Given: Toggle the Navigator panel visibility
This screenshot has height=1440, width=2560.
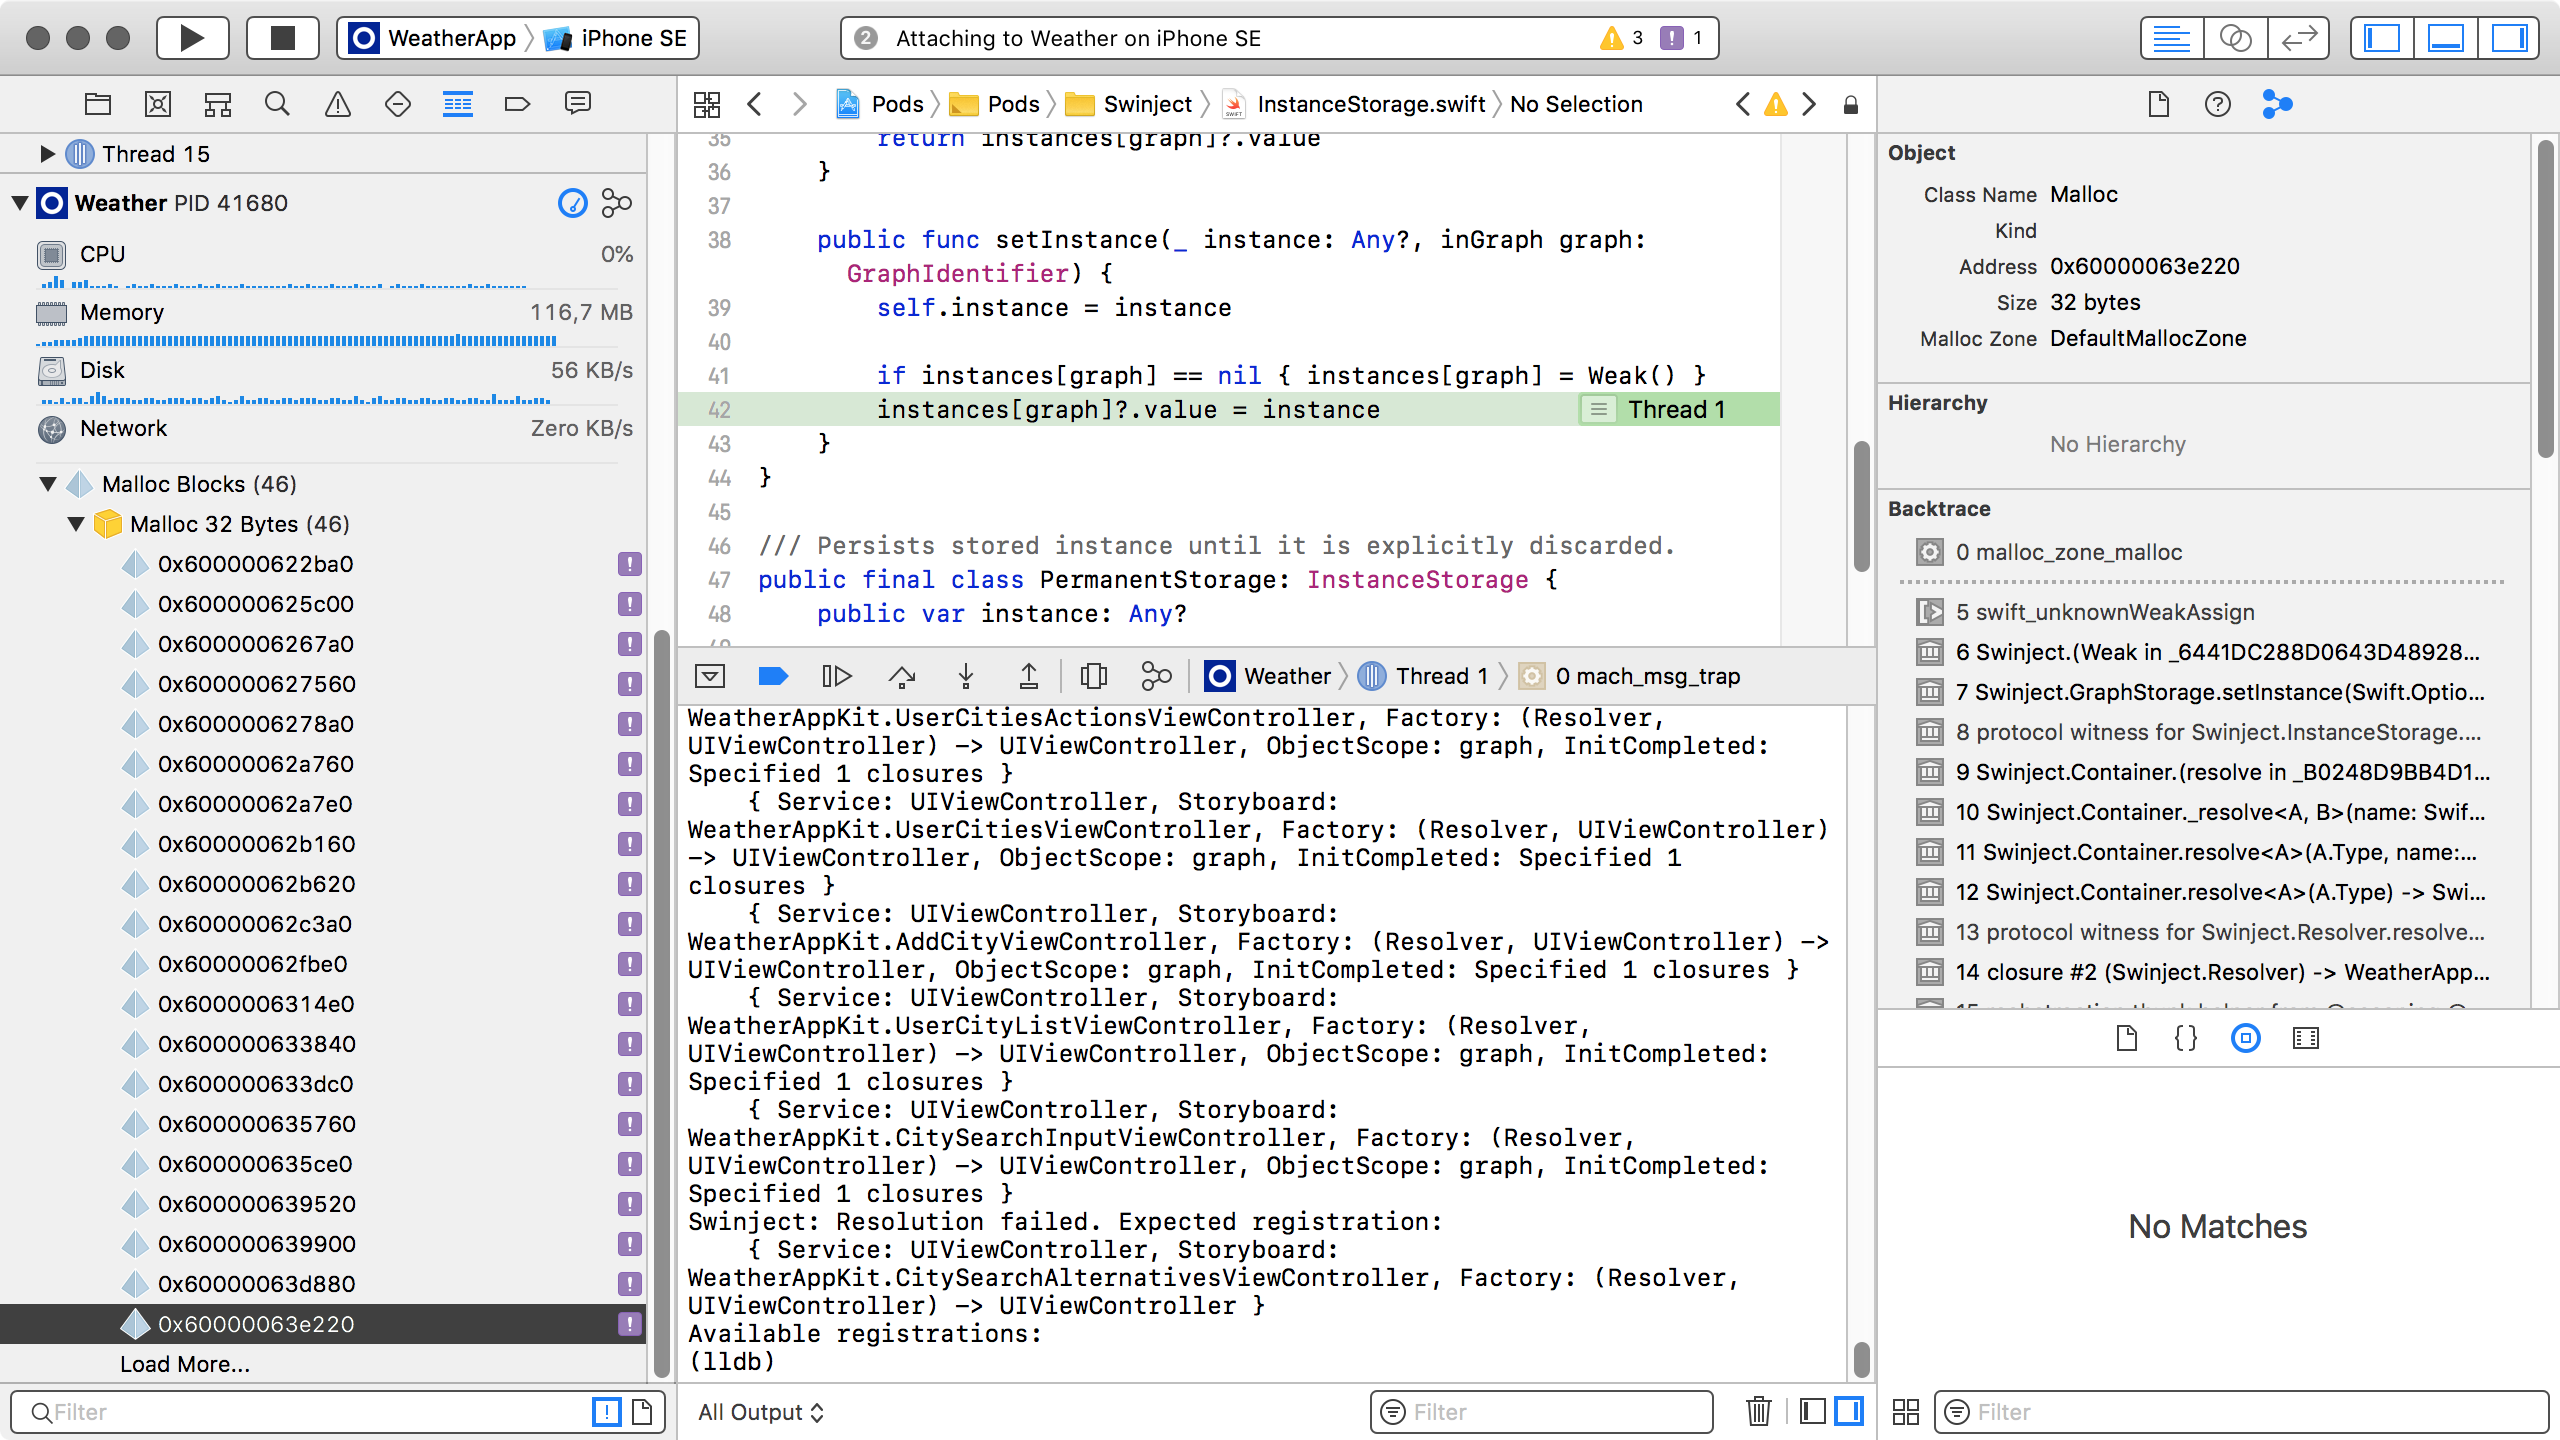Looking at the screenshot, I should tap(2382, 38).
